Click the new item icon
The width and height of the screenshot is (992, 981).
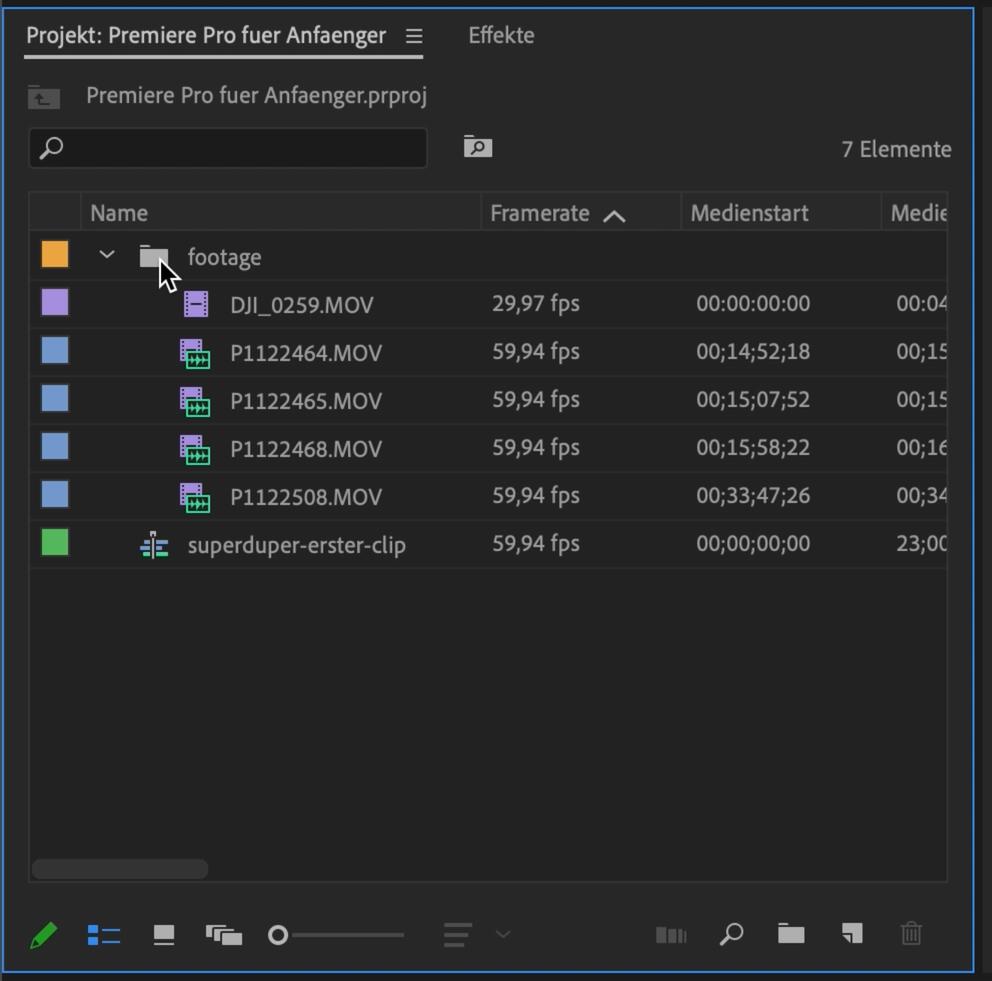851,934
